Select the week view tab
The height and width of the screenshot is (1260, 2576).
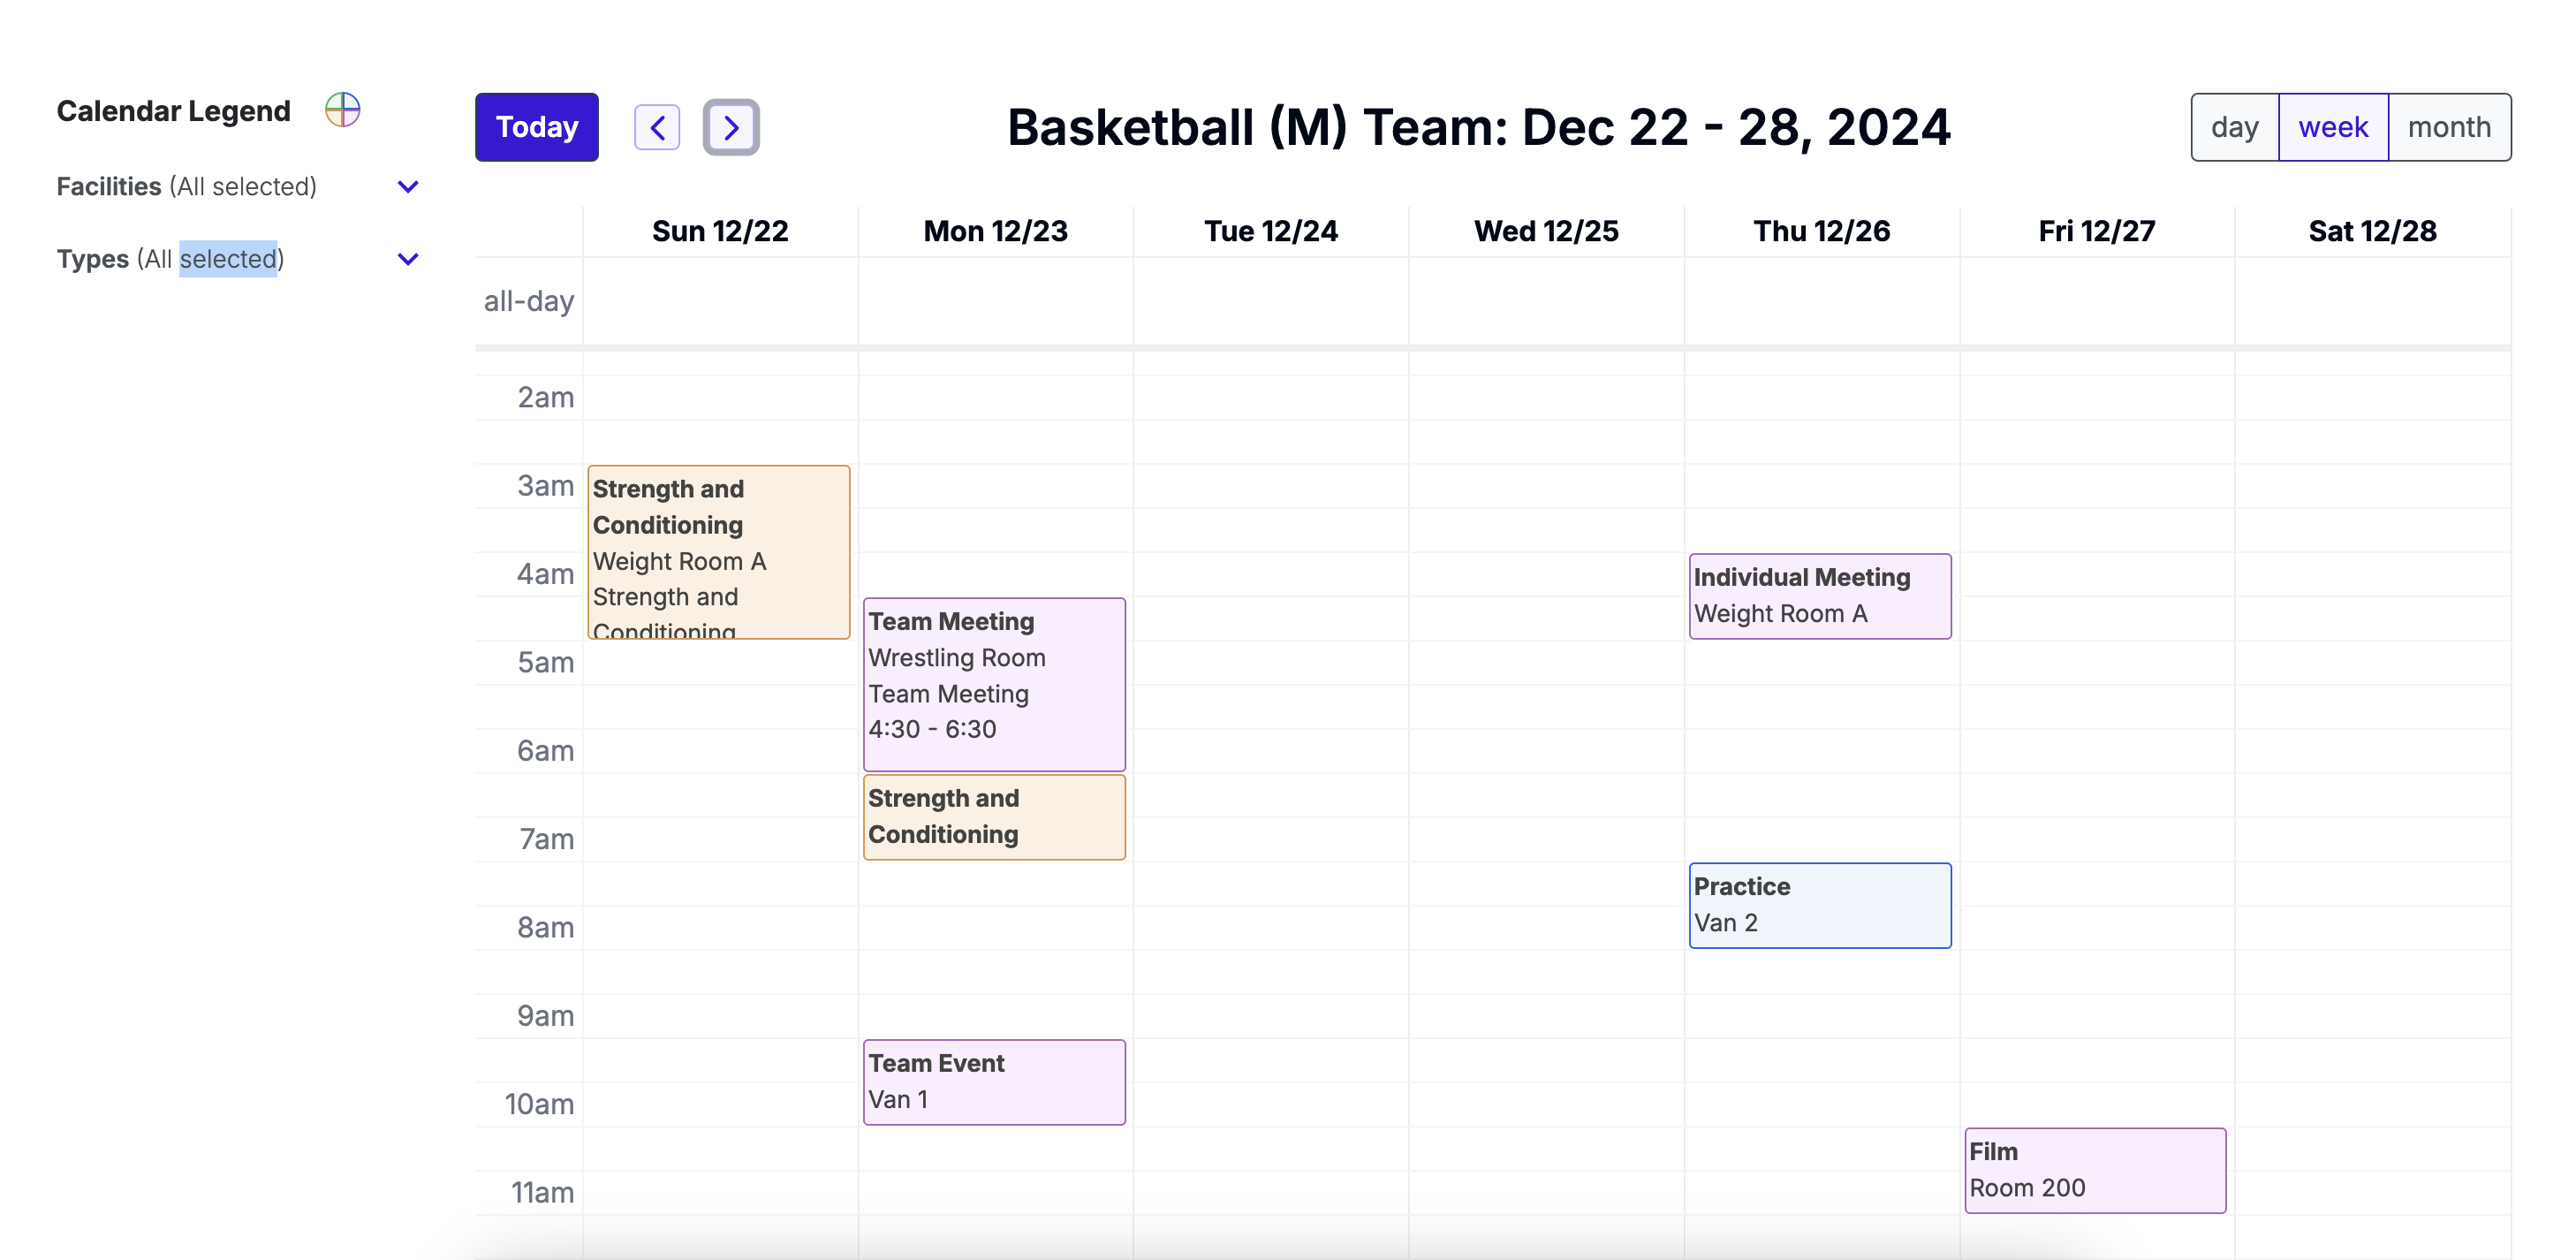[2333, 127]
